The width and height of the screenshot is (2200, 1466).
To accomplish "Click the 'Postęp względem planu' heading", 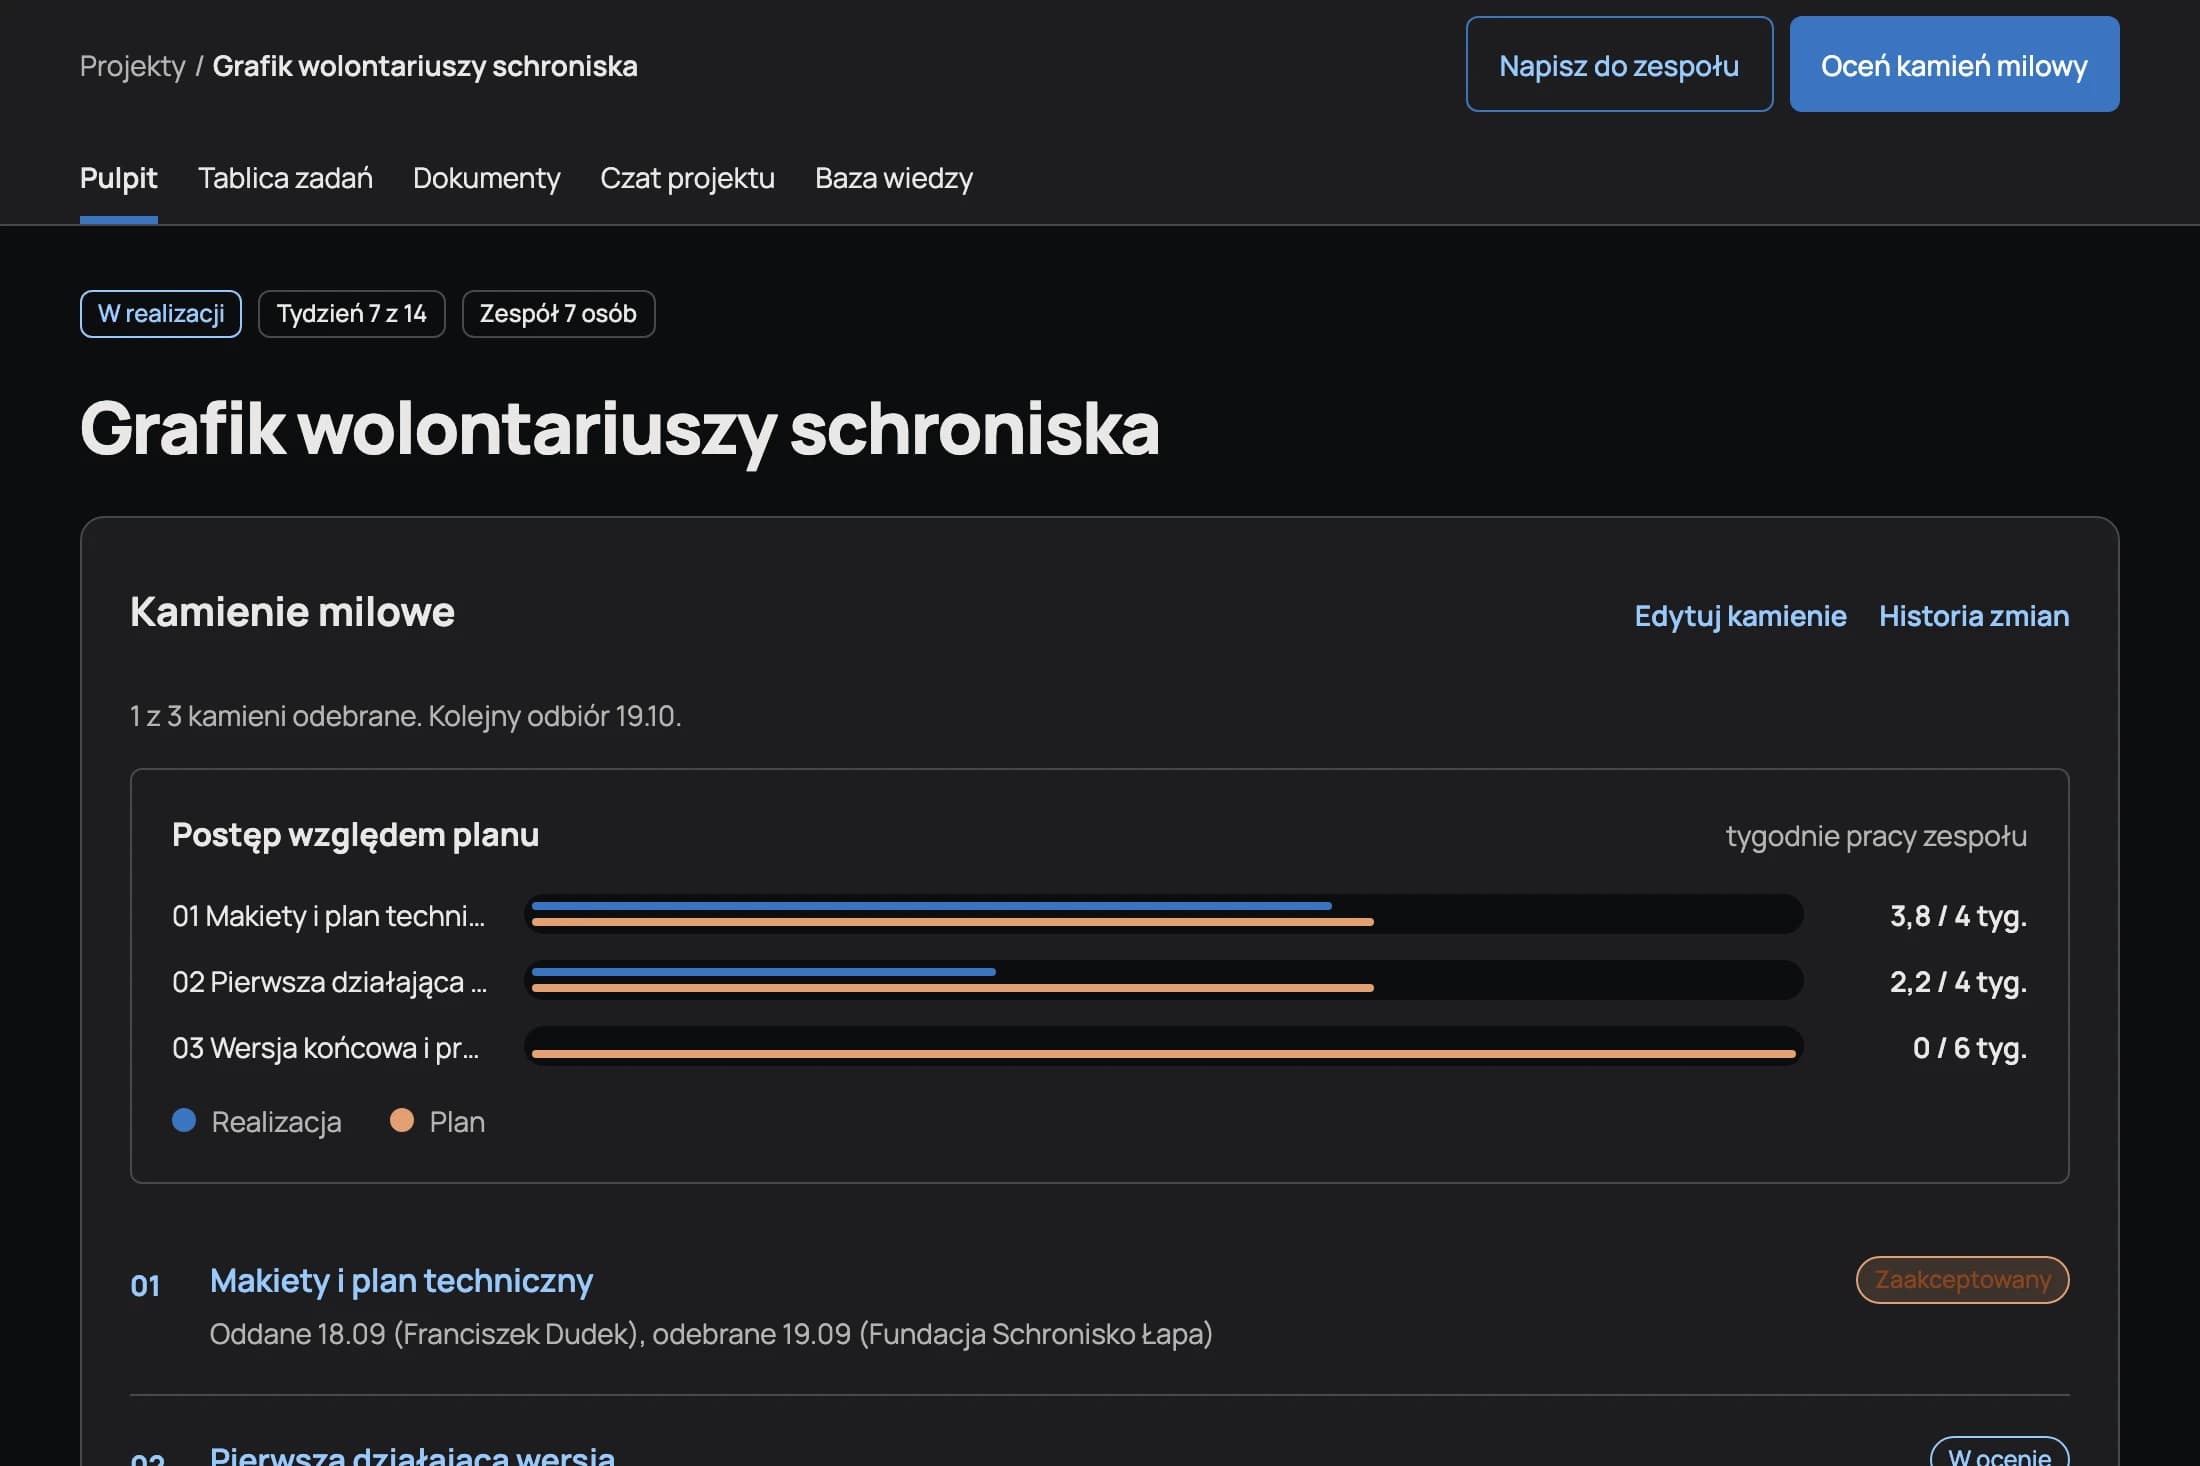I will pos(355,835).
